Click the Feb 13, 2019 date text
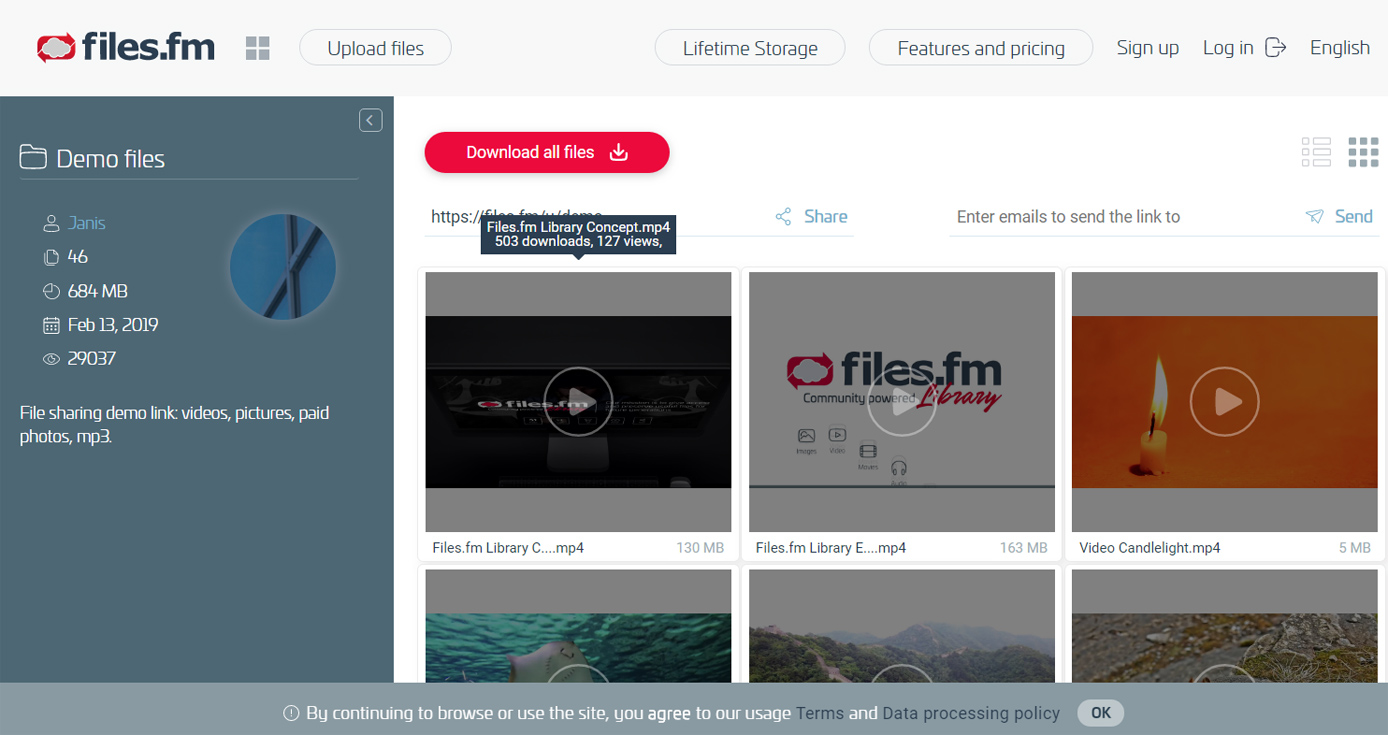The height and width of the screenshot is (735, 1388). pyautogui.click(x=113, y=325)
